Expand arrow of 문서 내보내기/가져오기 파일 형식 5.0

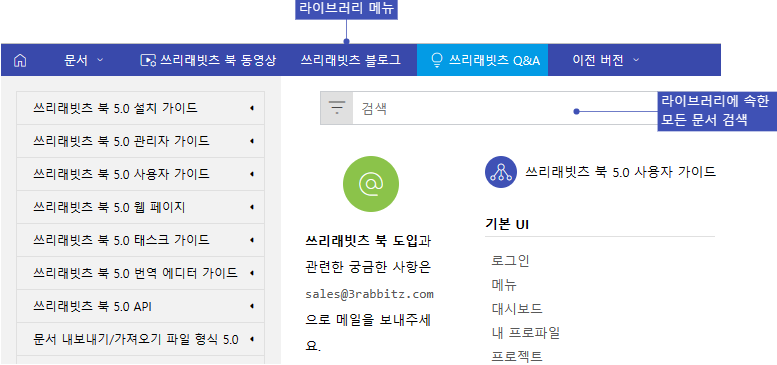tap(252, 339)
